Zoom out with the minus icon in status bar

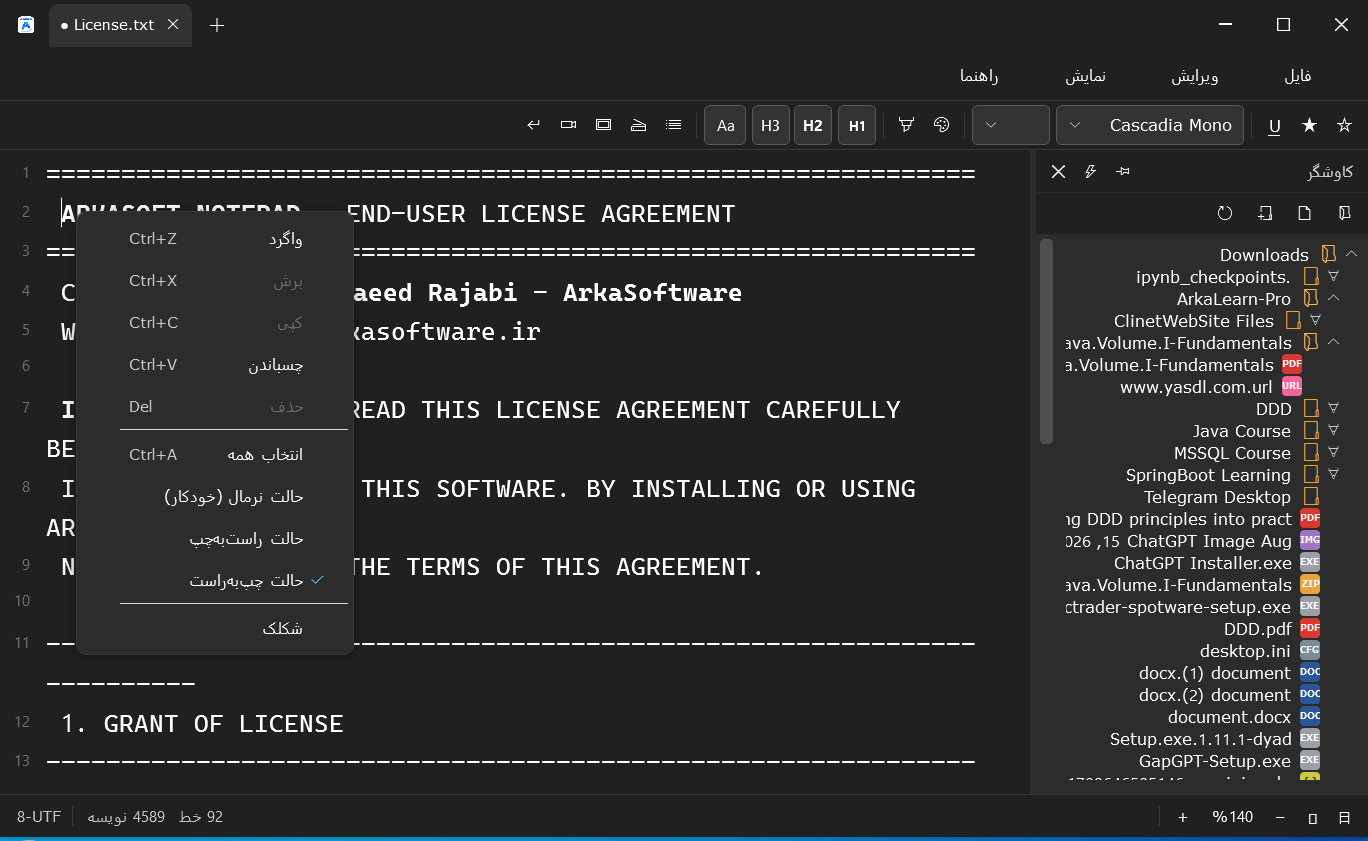point(1280,817)
